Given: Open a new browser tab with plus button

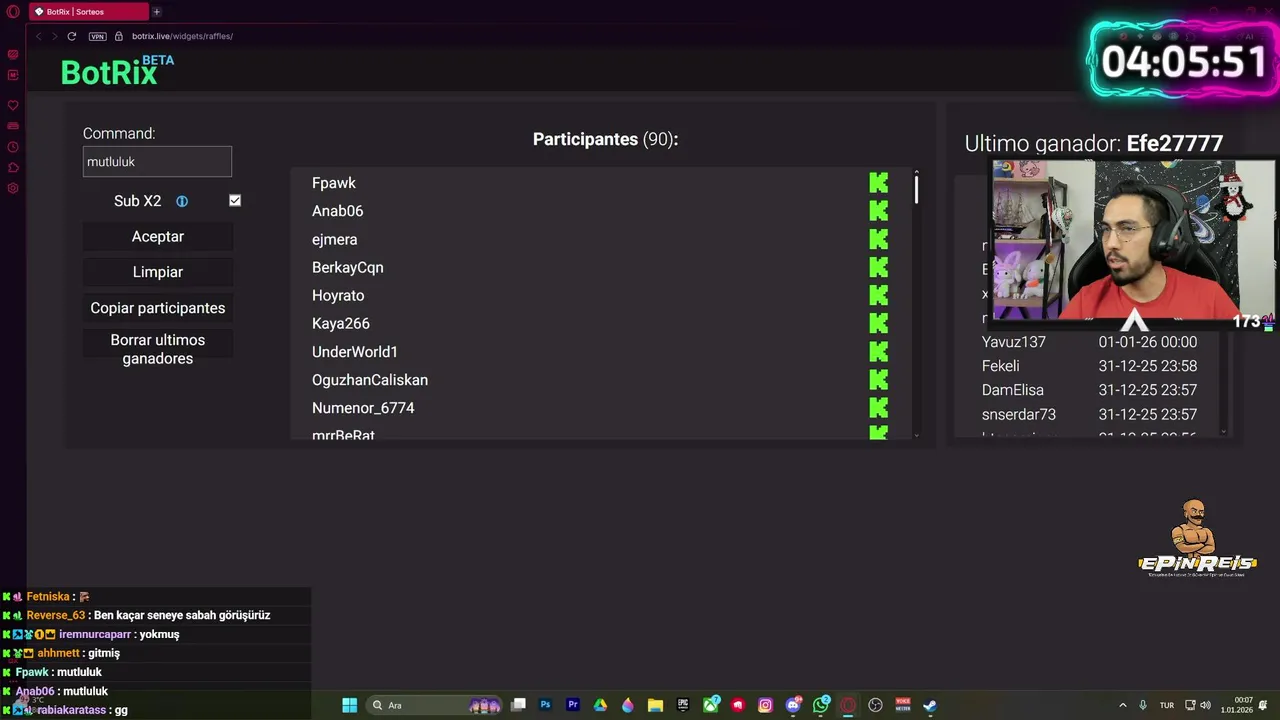Looking at the screenshot, I should click(156, 12).
